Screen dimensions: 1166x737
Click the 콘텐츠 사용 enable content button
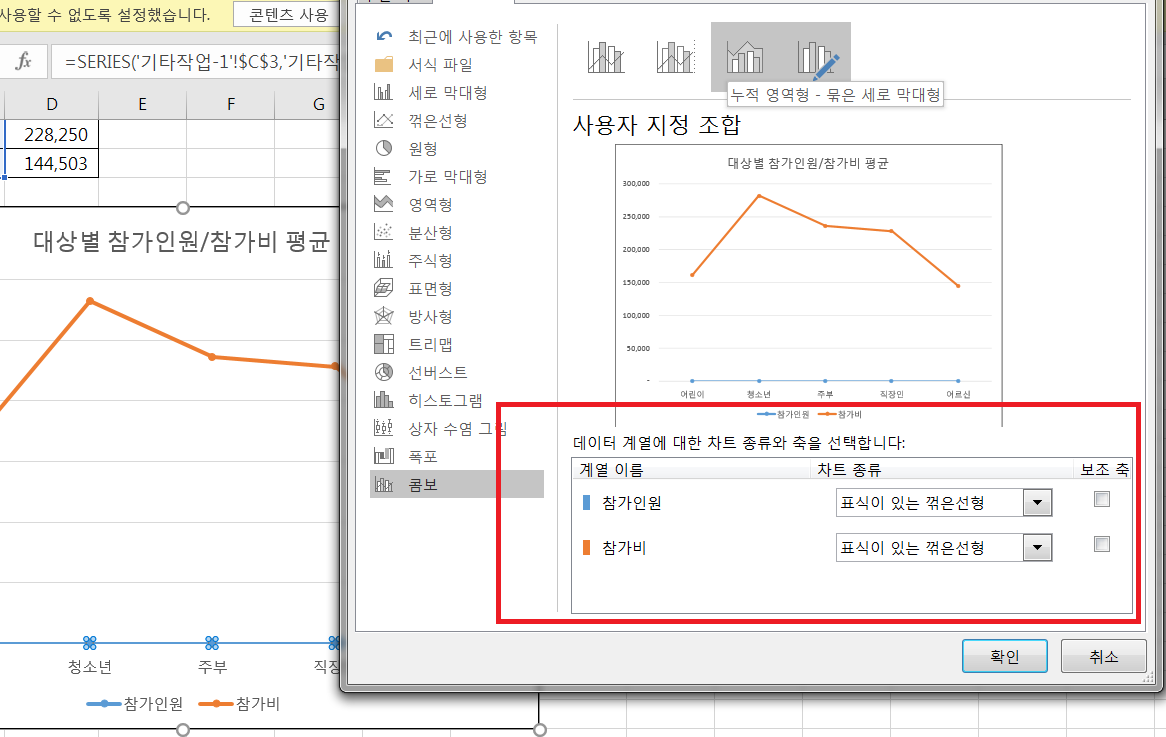tap(288, 15)
